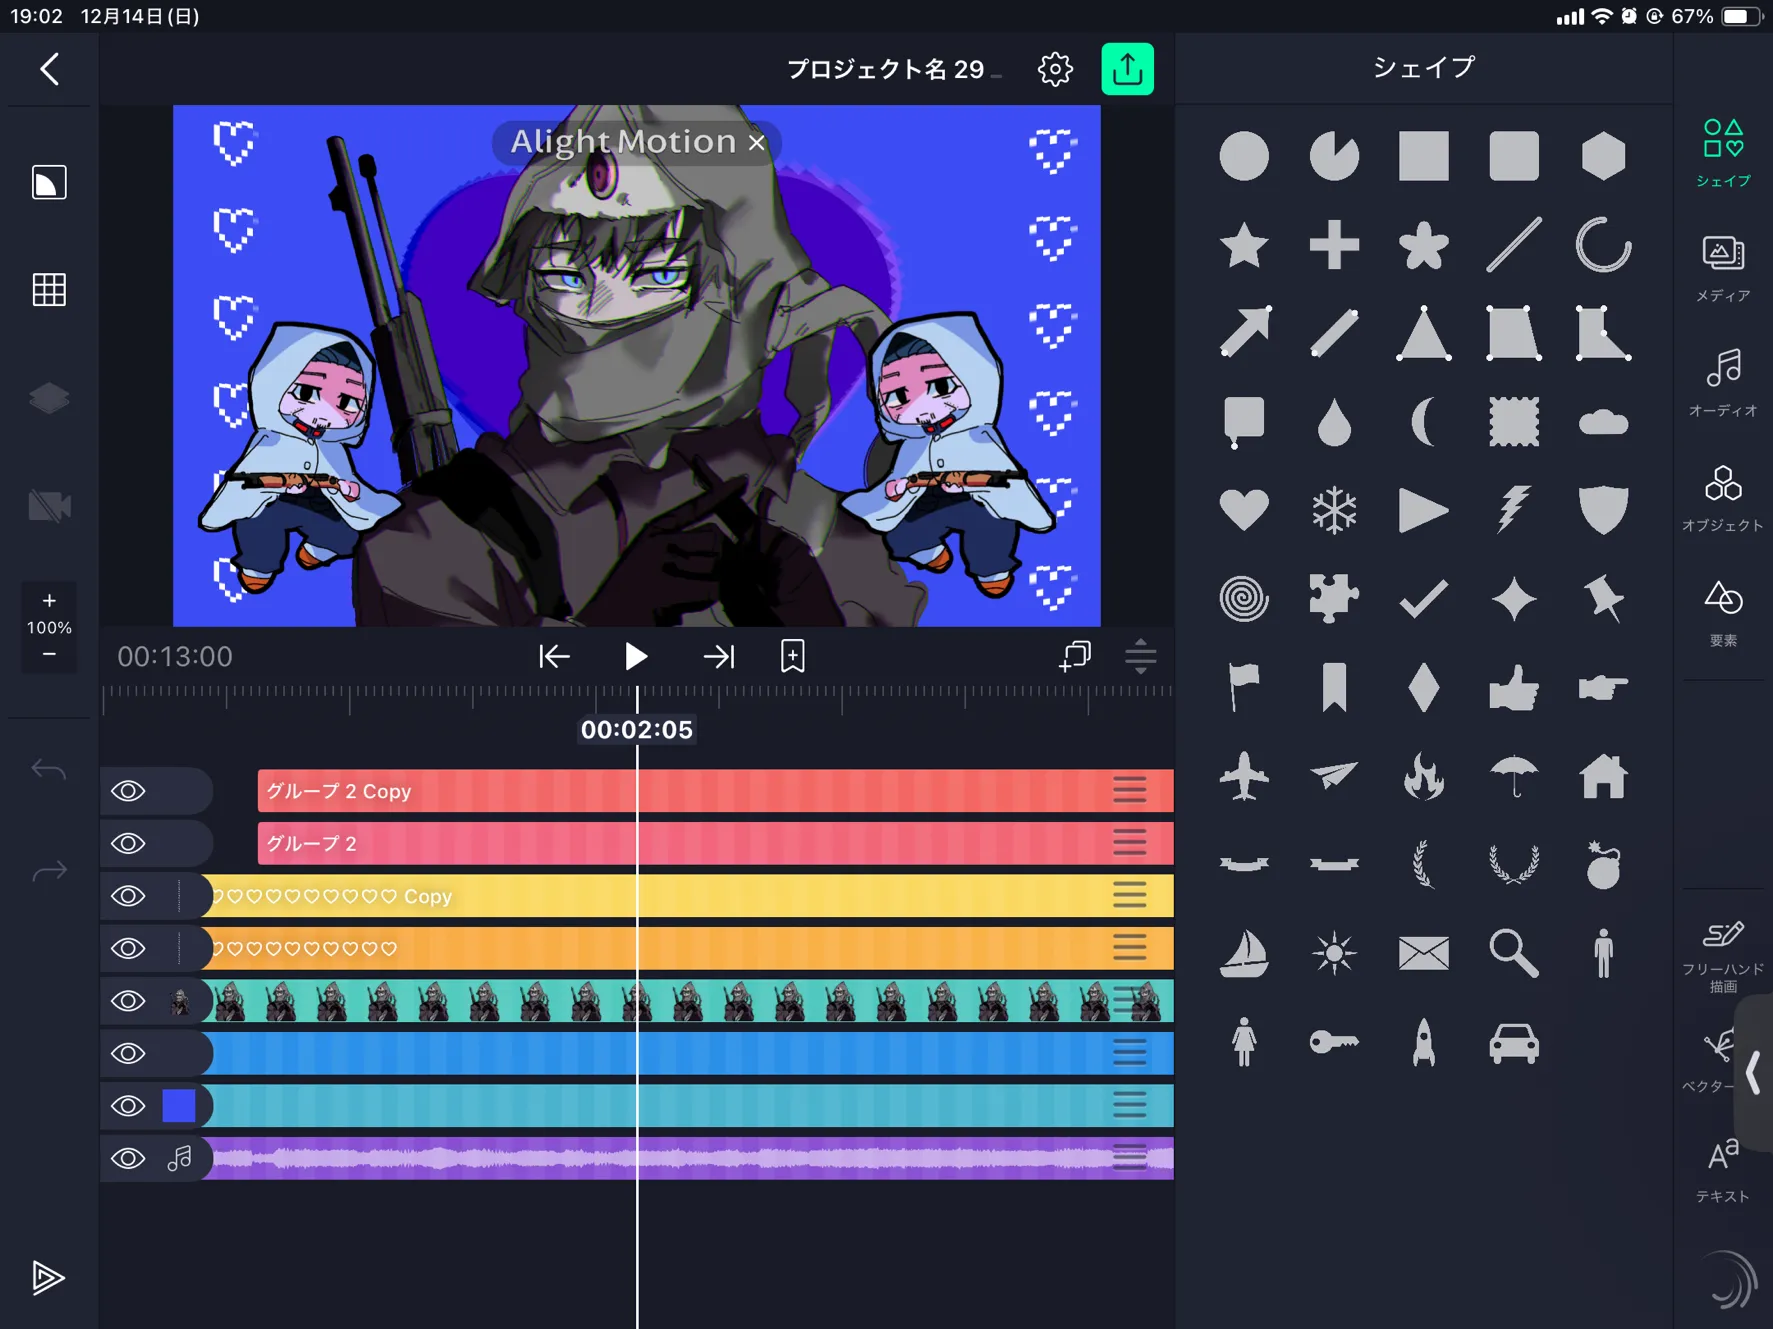Toggle the grid overlay

click(49, 290)
